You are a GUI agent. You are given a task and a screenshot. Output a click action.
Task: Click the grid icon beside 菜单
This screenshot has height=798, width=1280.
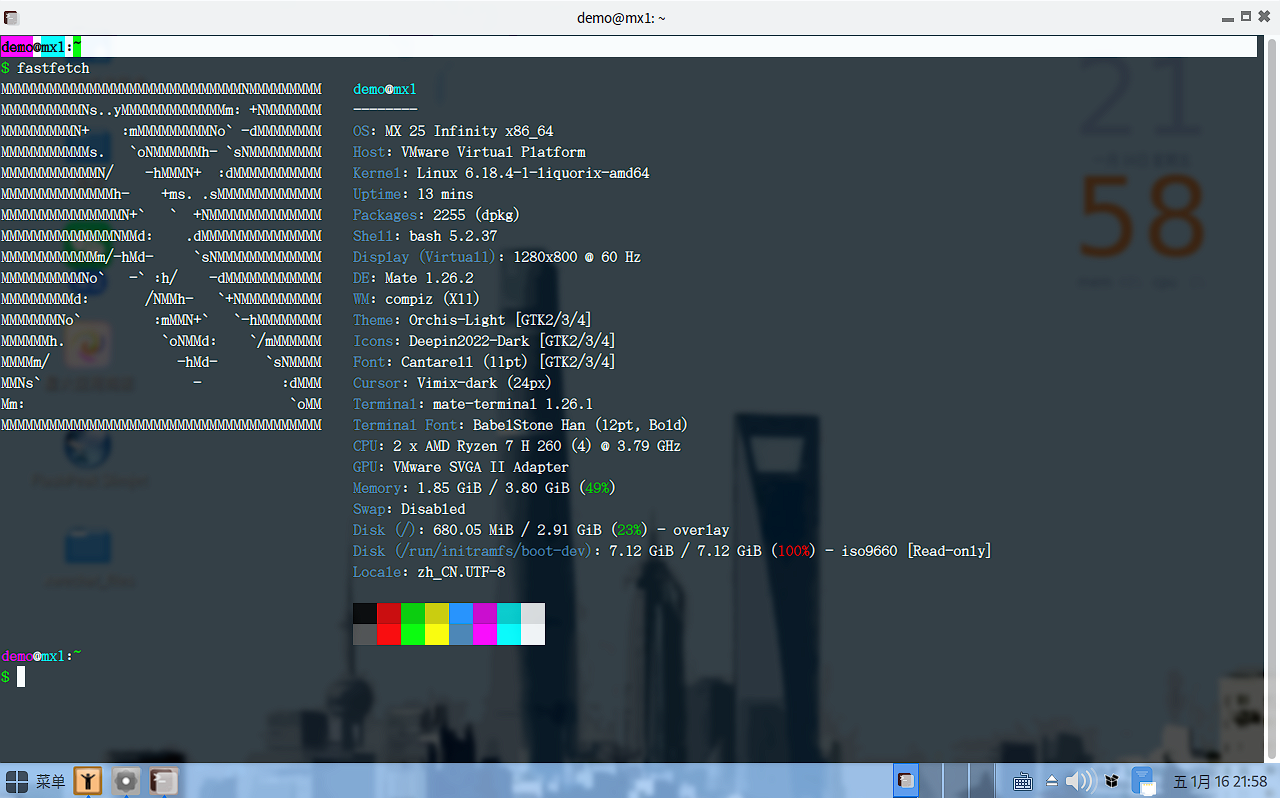click(x=16, y=781)
